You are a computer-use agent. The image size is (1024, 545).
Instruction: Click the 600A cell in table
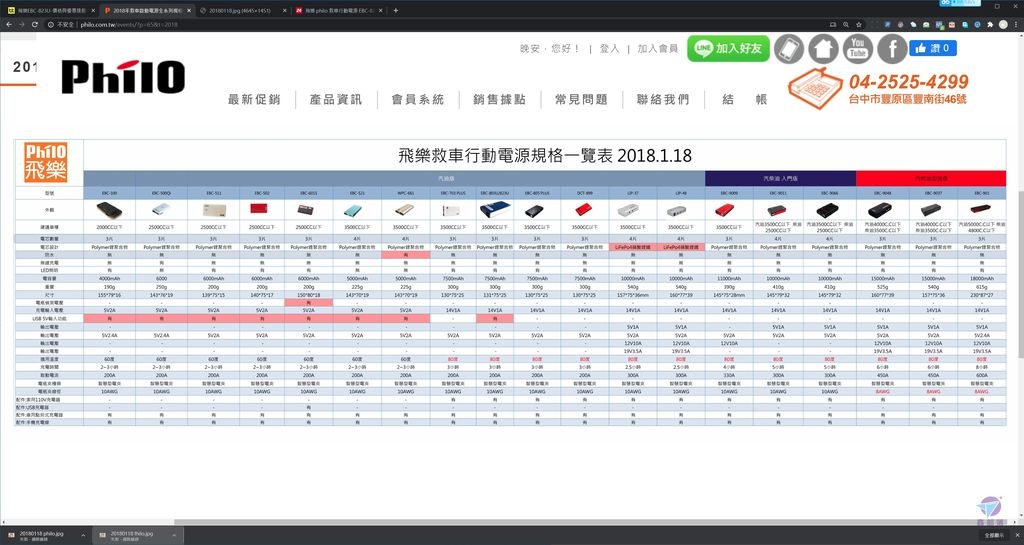(x=982, y=375)
